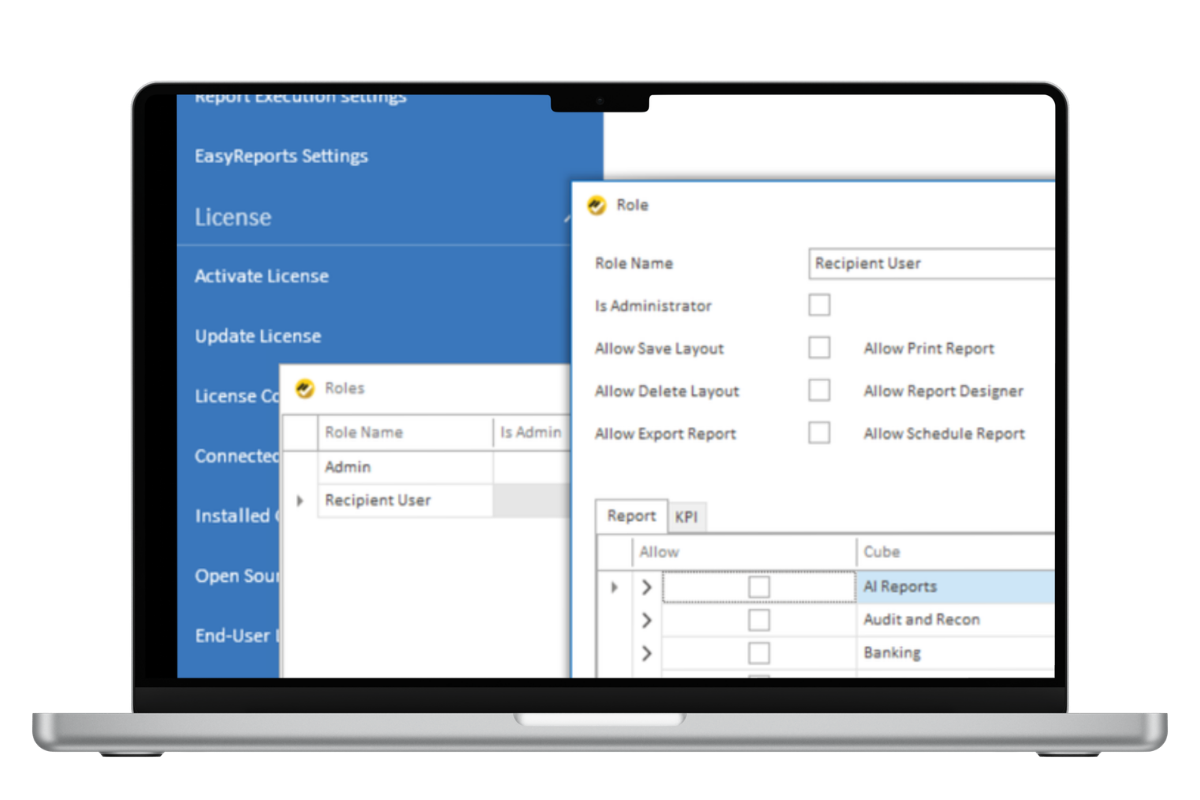
Task: Click the Role Name input field
Action: (x=930, y=263)
